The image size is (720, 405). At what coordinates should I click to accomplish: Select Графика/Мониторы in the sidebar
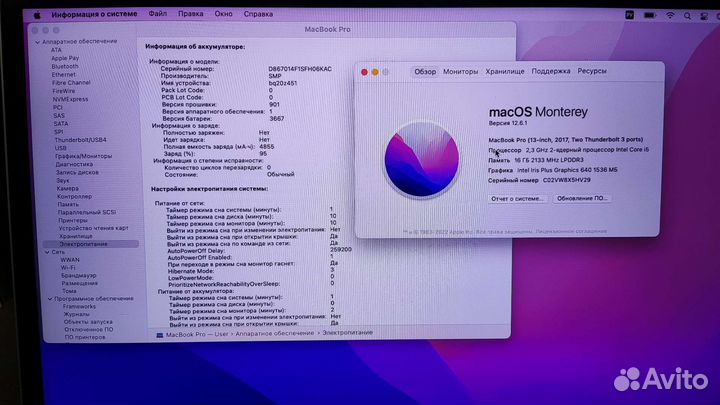[84, 156]
